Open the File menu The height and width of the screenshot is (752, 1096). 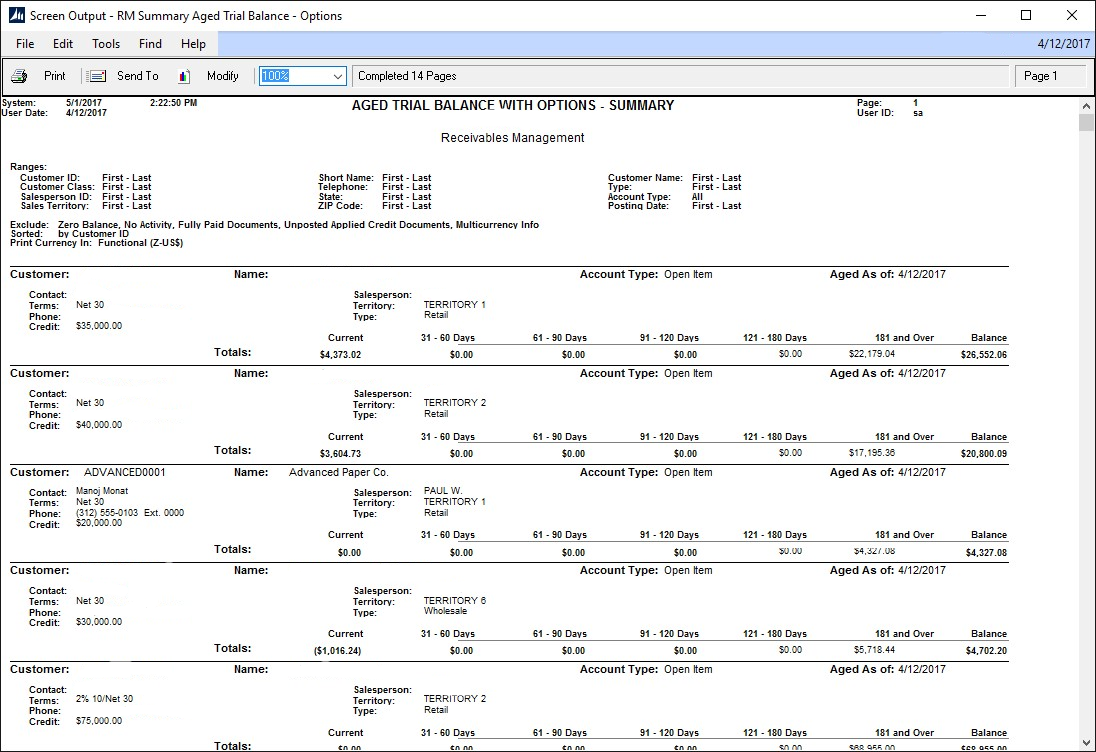tap(24, 43)
